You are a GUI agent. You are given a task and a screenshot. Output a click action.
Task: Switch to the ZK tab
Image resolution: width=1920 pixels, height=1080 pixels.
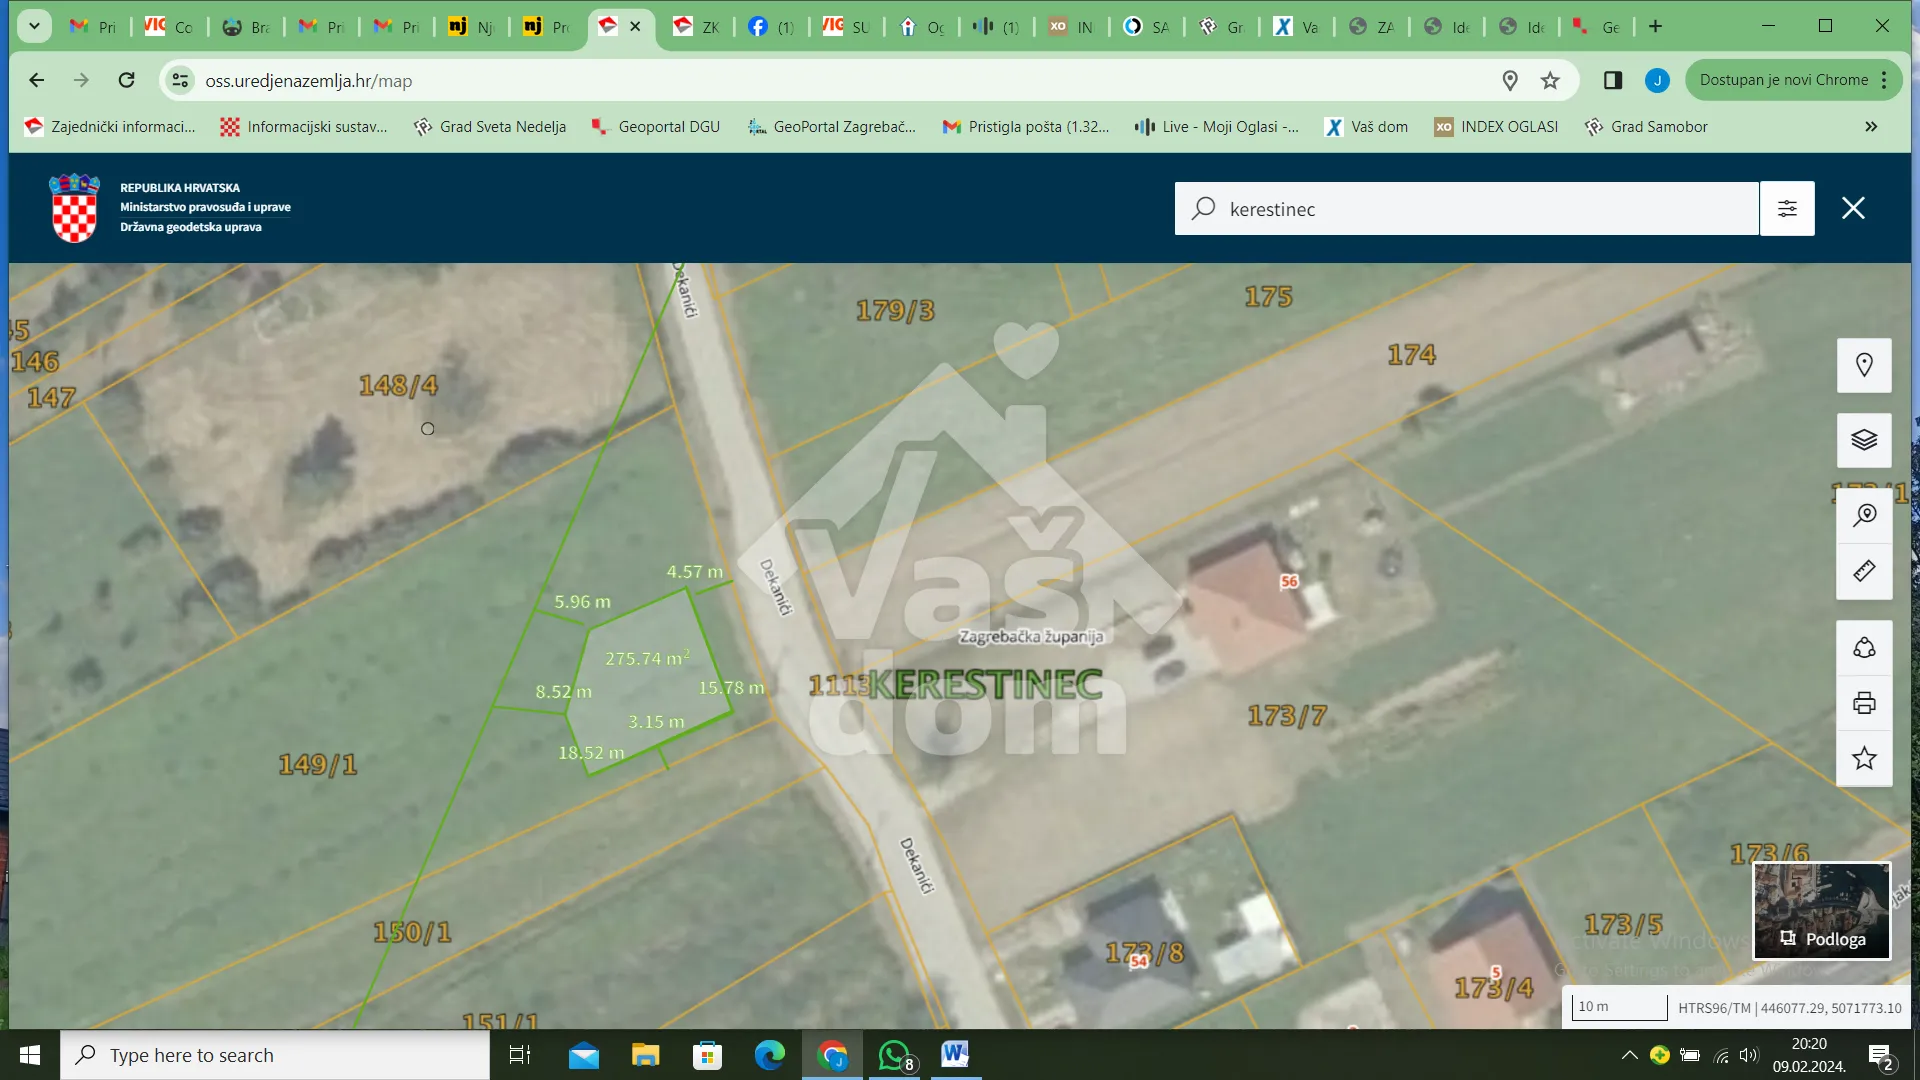696,27
